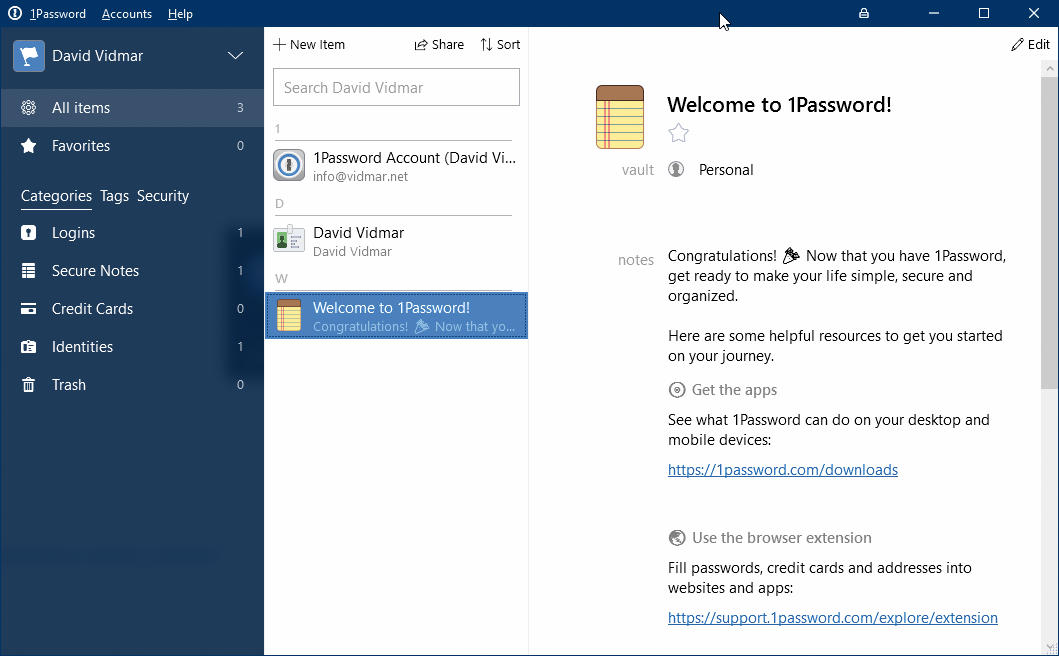Click the 1Password Account item icon
1059x656 pixels.
point(289,166)
